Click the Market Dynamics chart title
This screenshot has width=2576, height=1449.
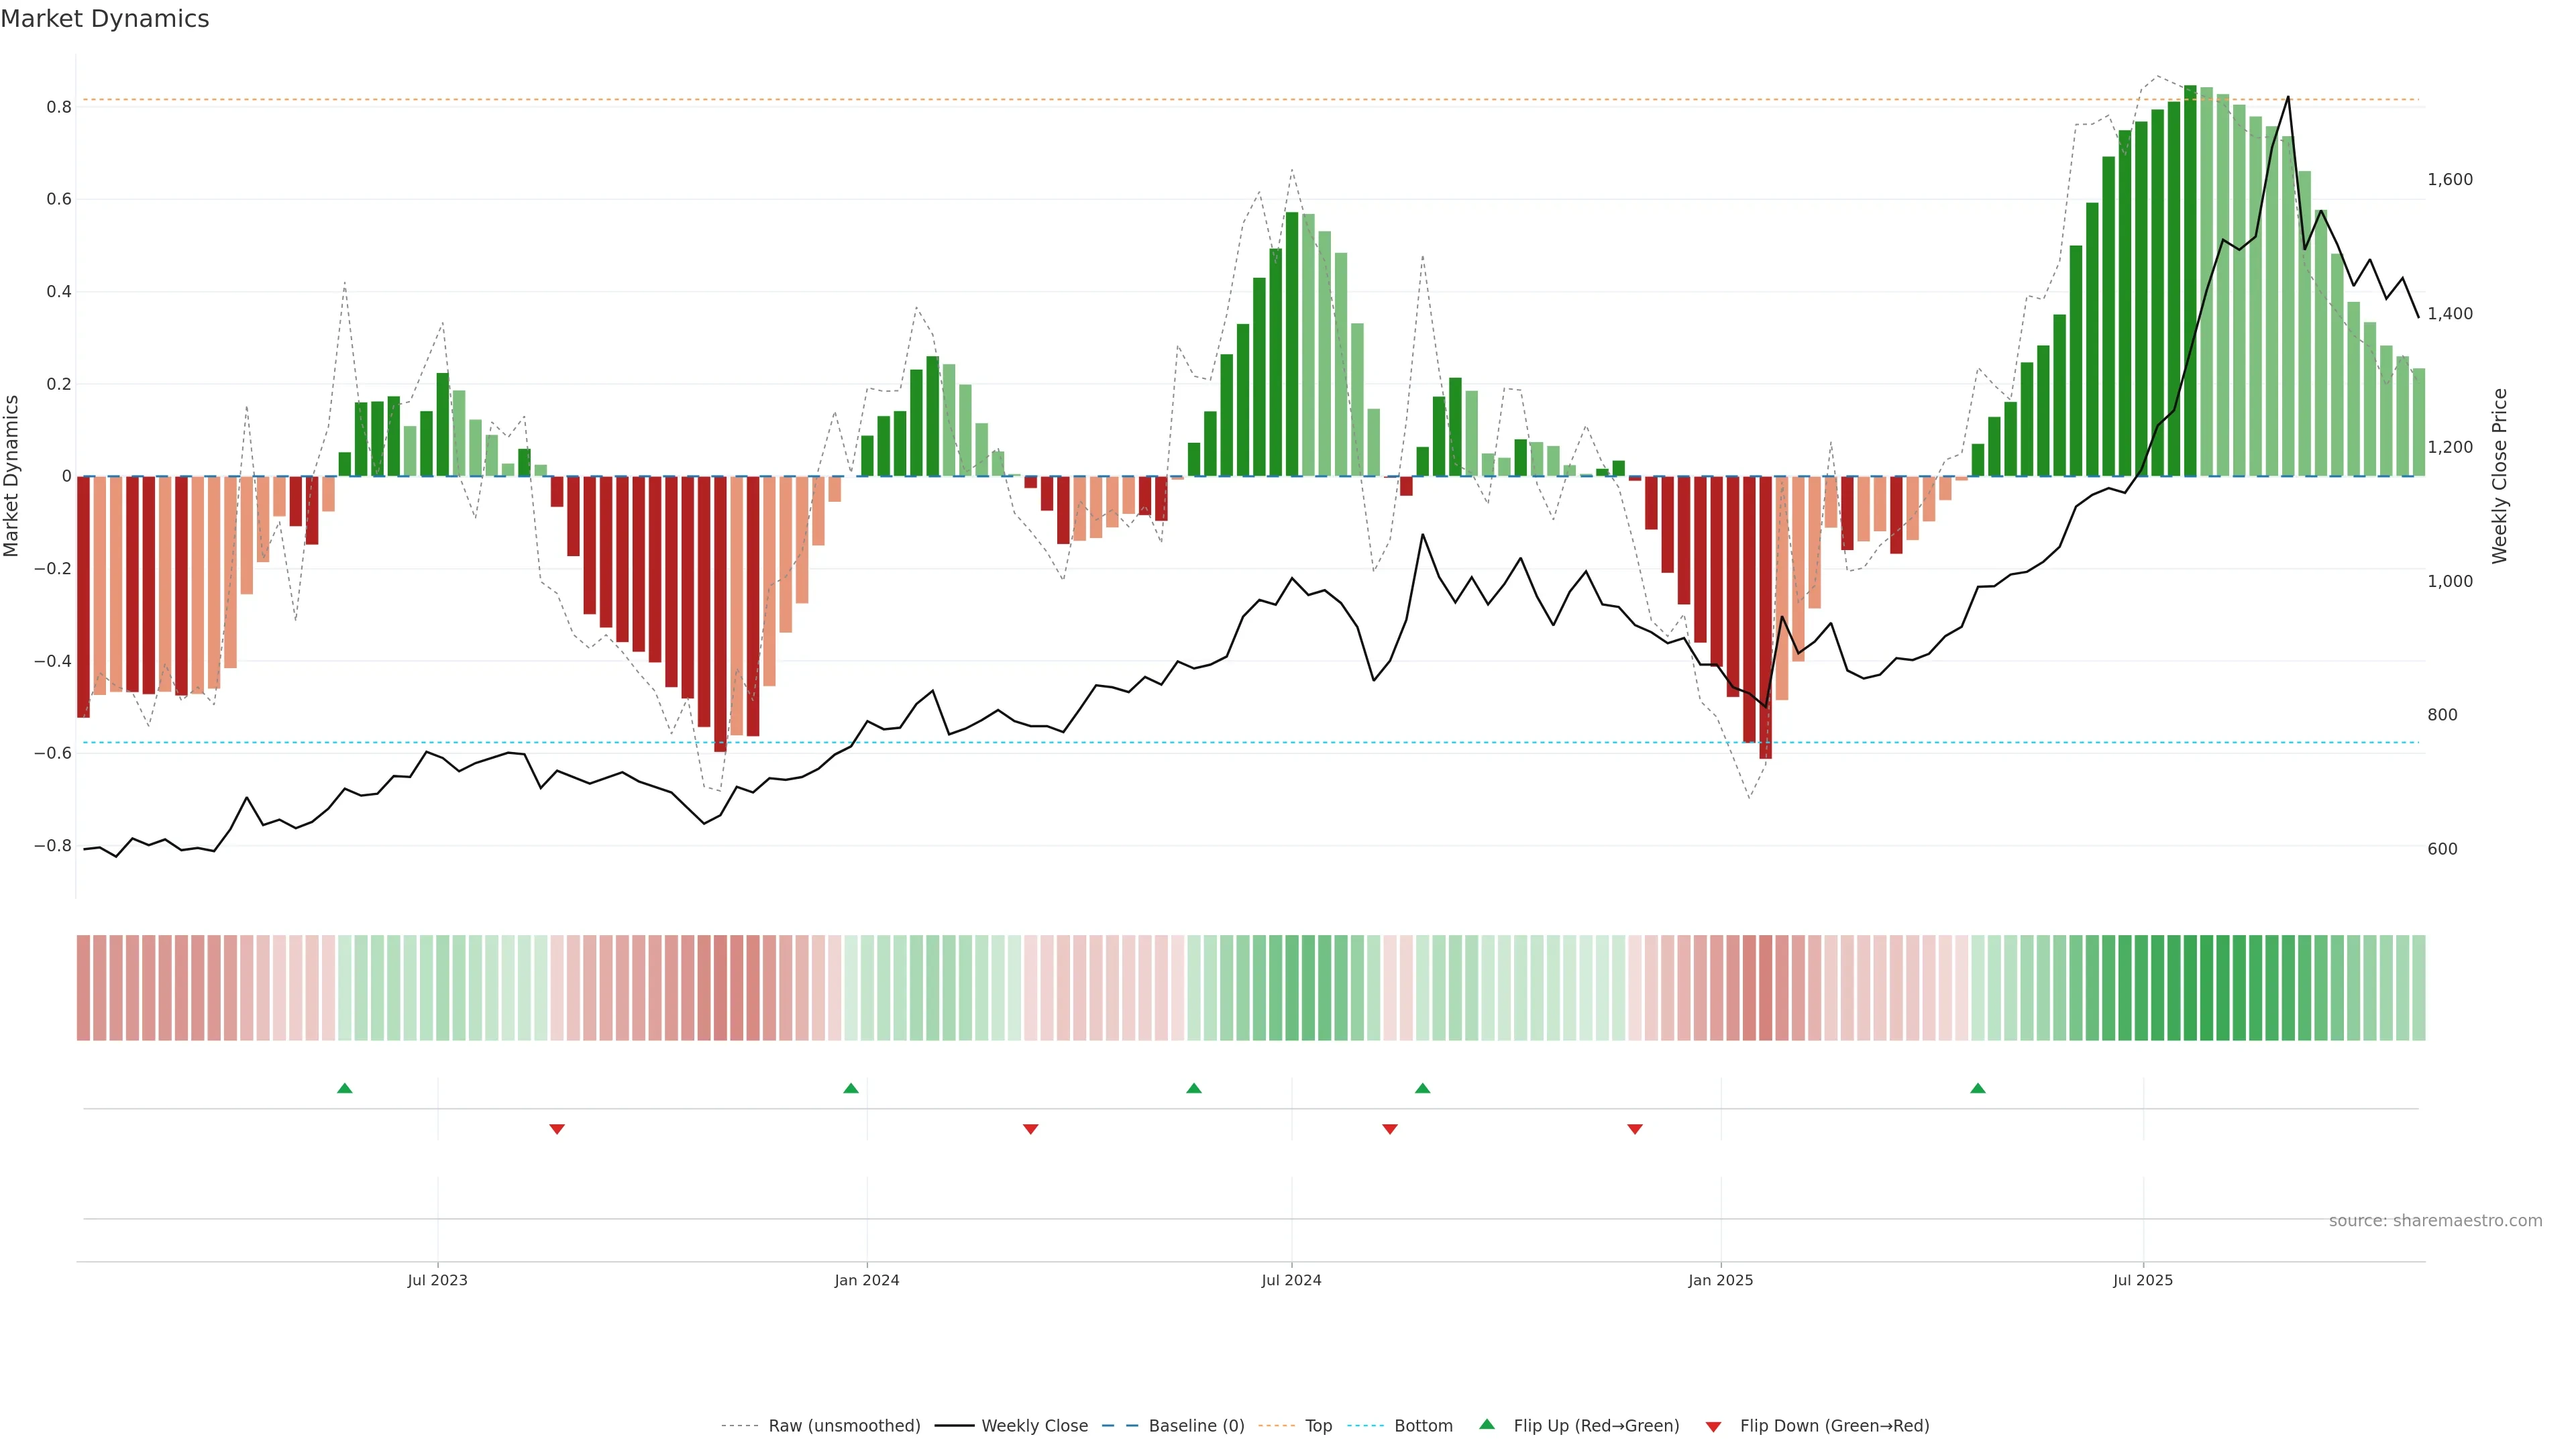105,19
